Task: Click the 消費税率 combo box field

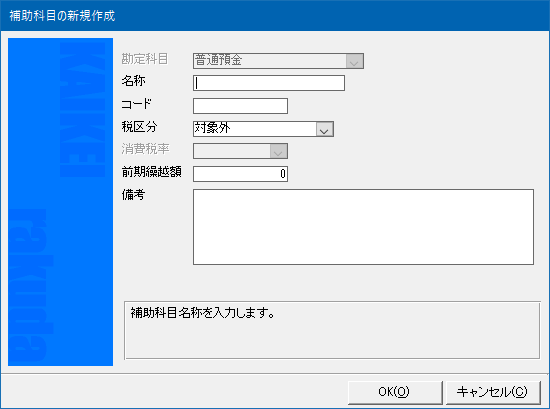Action: (x=240, y=151)
